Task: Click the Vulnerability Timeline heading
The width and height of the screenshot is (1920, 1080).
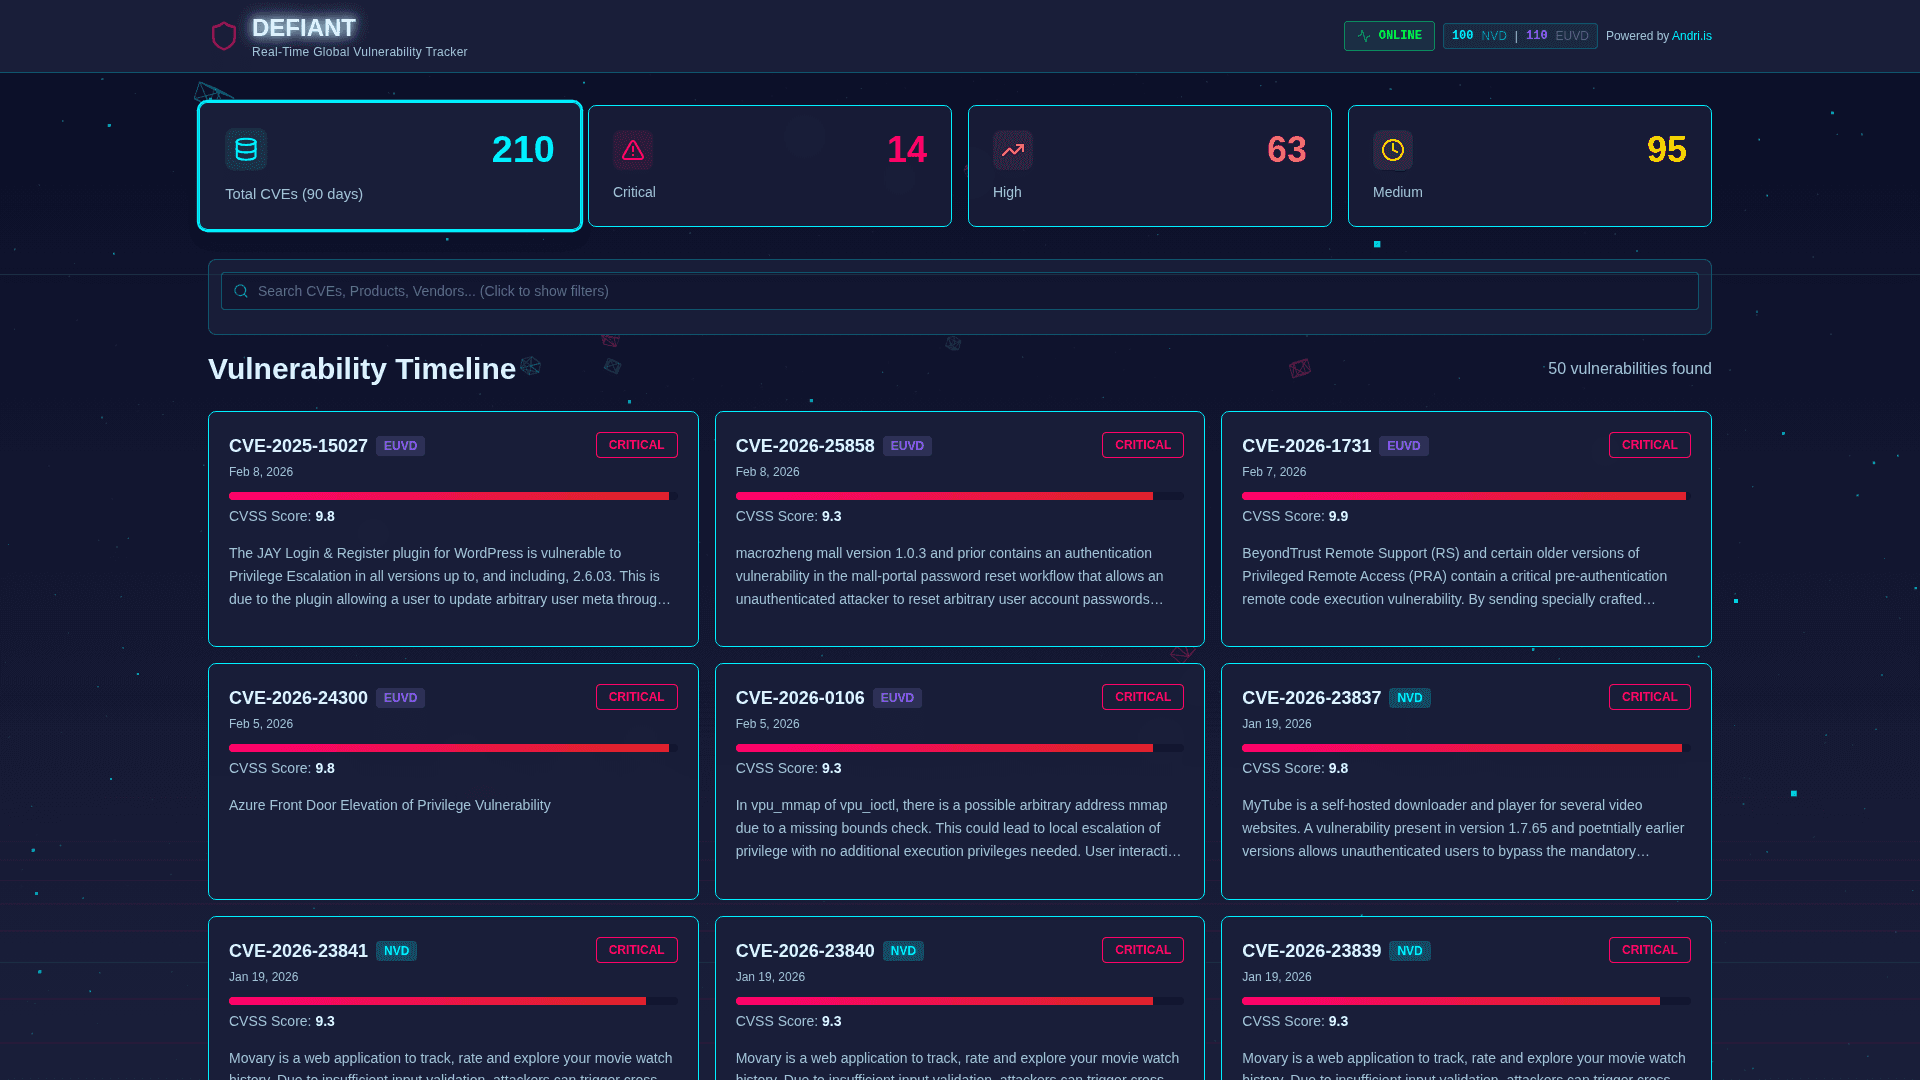Action: [362, 369]
